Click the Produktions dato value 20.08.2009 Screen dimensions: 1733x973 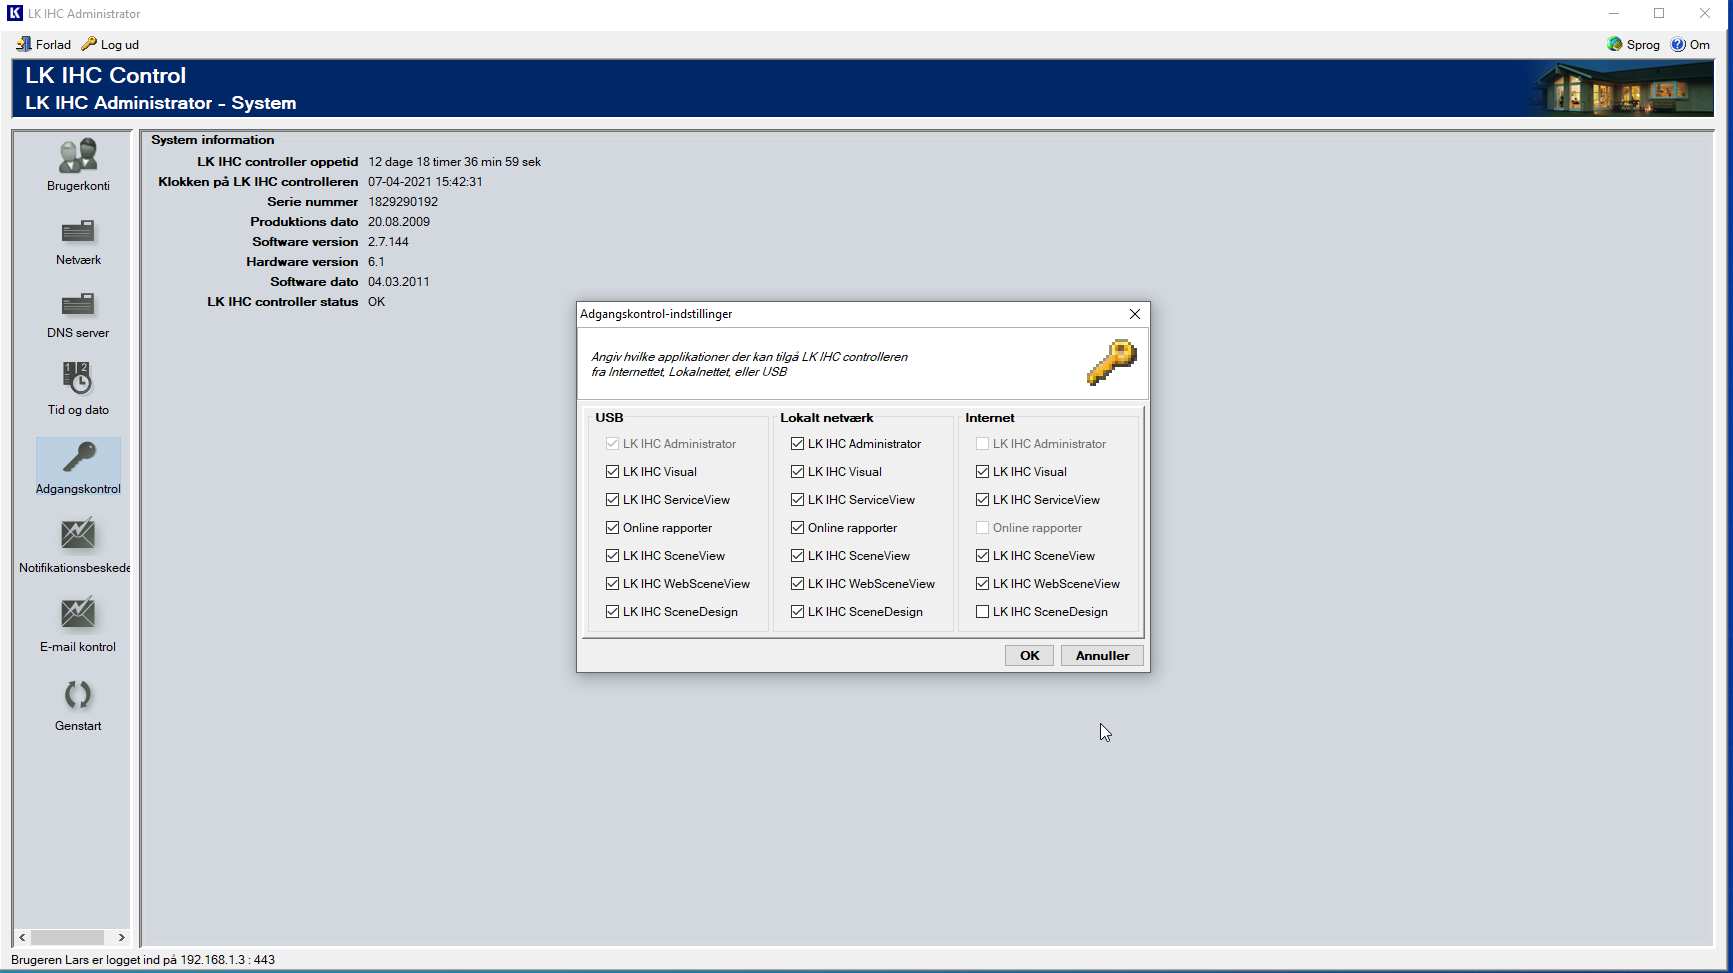coord(399,222)
